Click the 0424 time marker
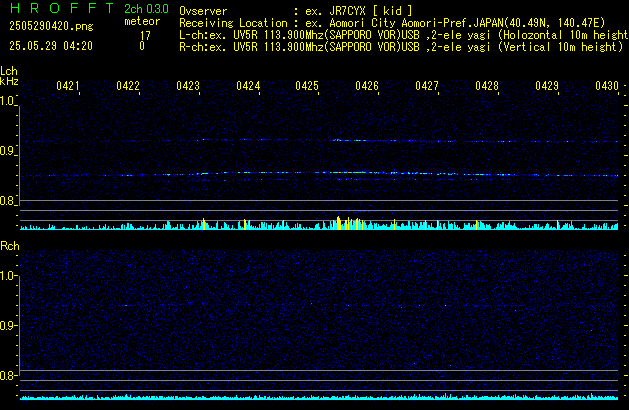This screenshot has width=629, height=410. (248, 86)
